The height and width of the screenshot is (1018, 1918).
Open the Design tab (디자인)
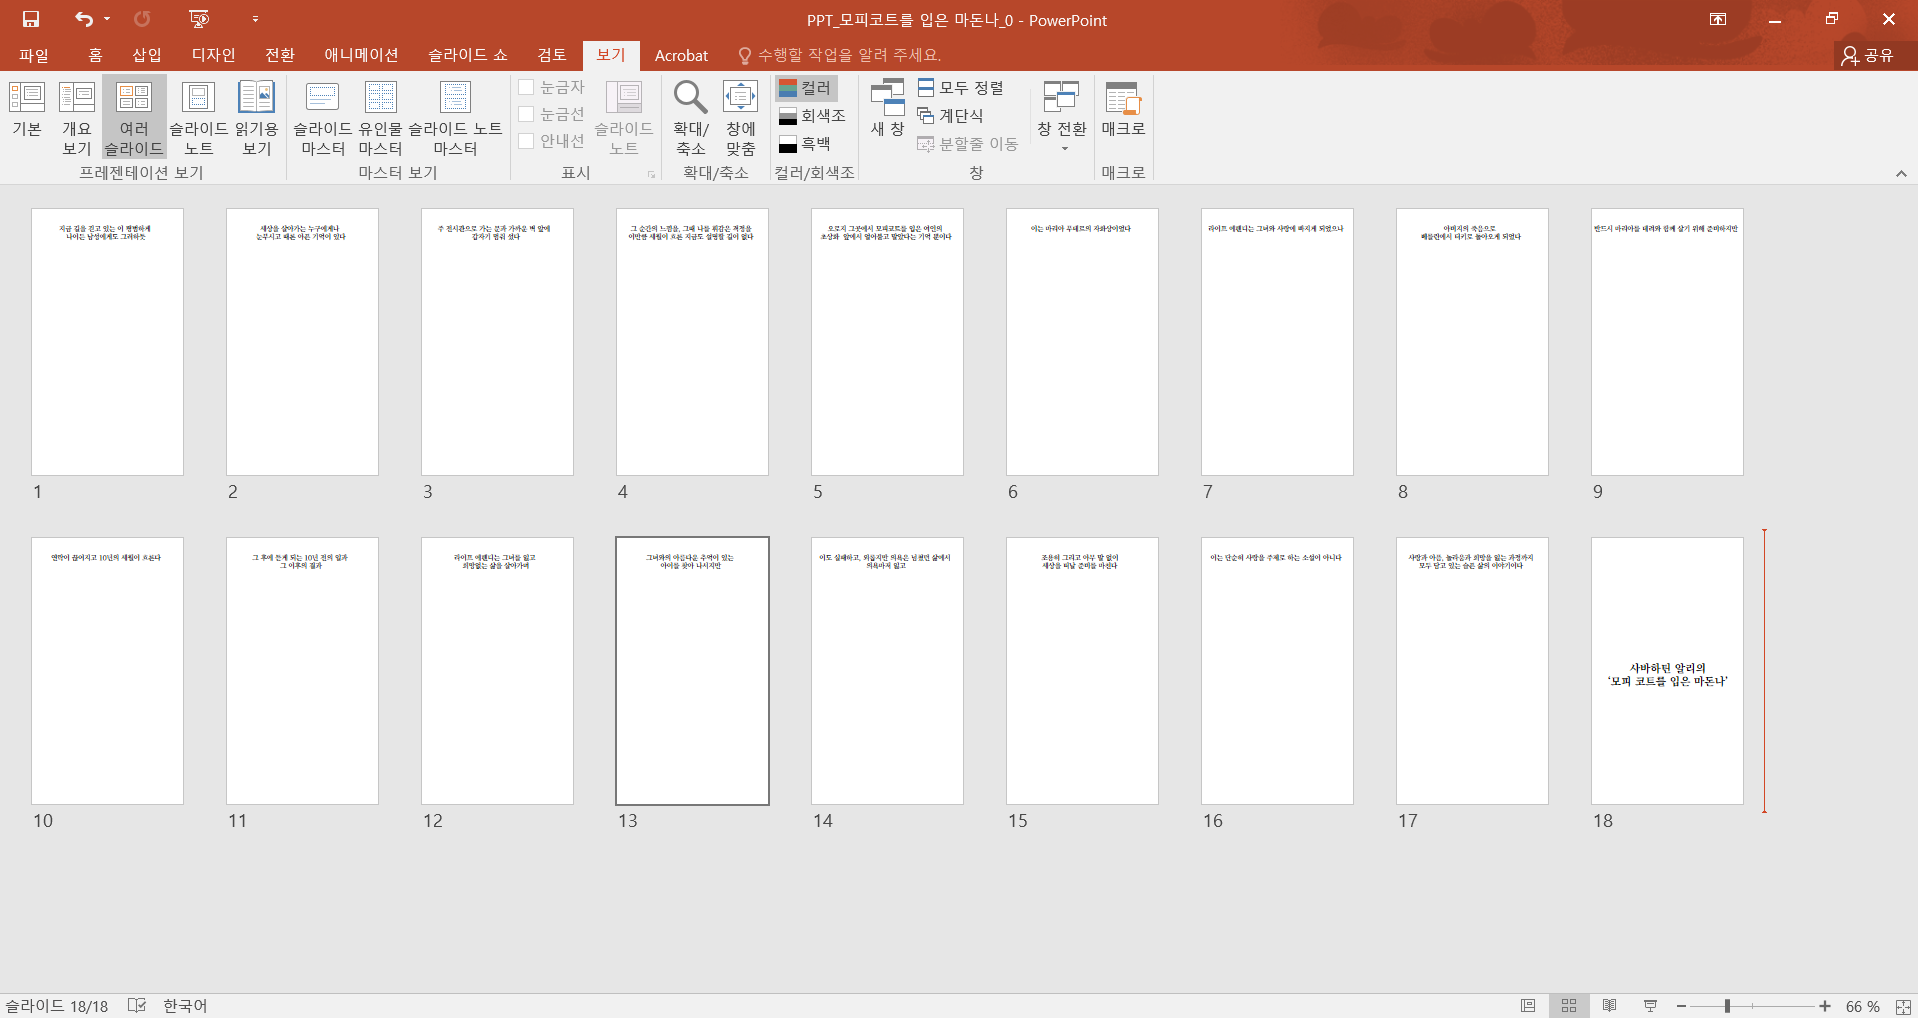(214, 55)
